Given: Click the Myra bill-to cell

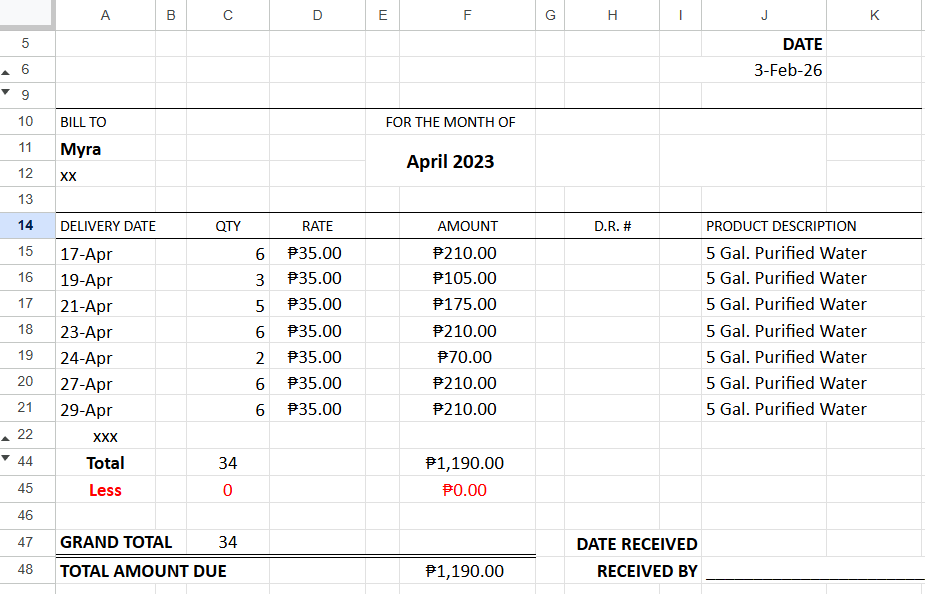Looking at the screenshot, I should (104, 148).
